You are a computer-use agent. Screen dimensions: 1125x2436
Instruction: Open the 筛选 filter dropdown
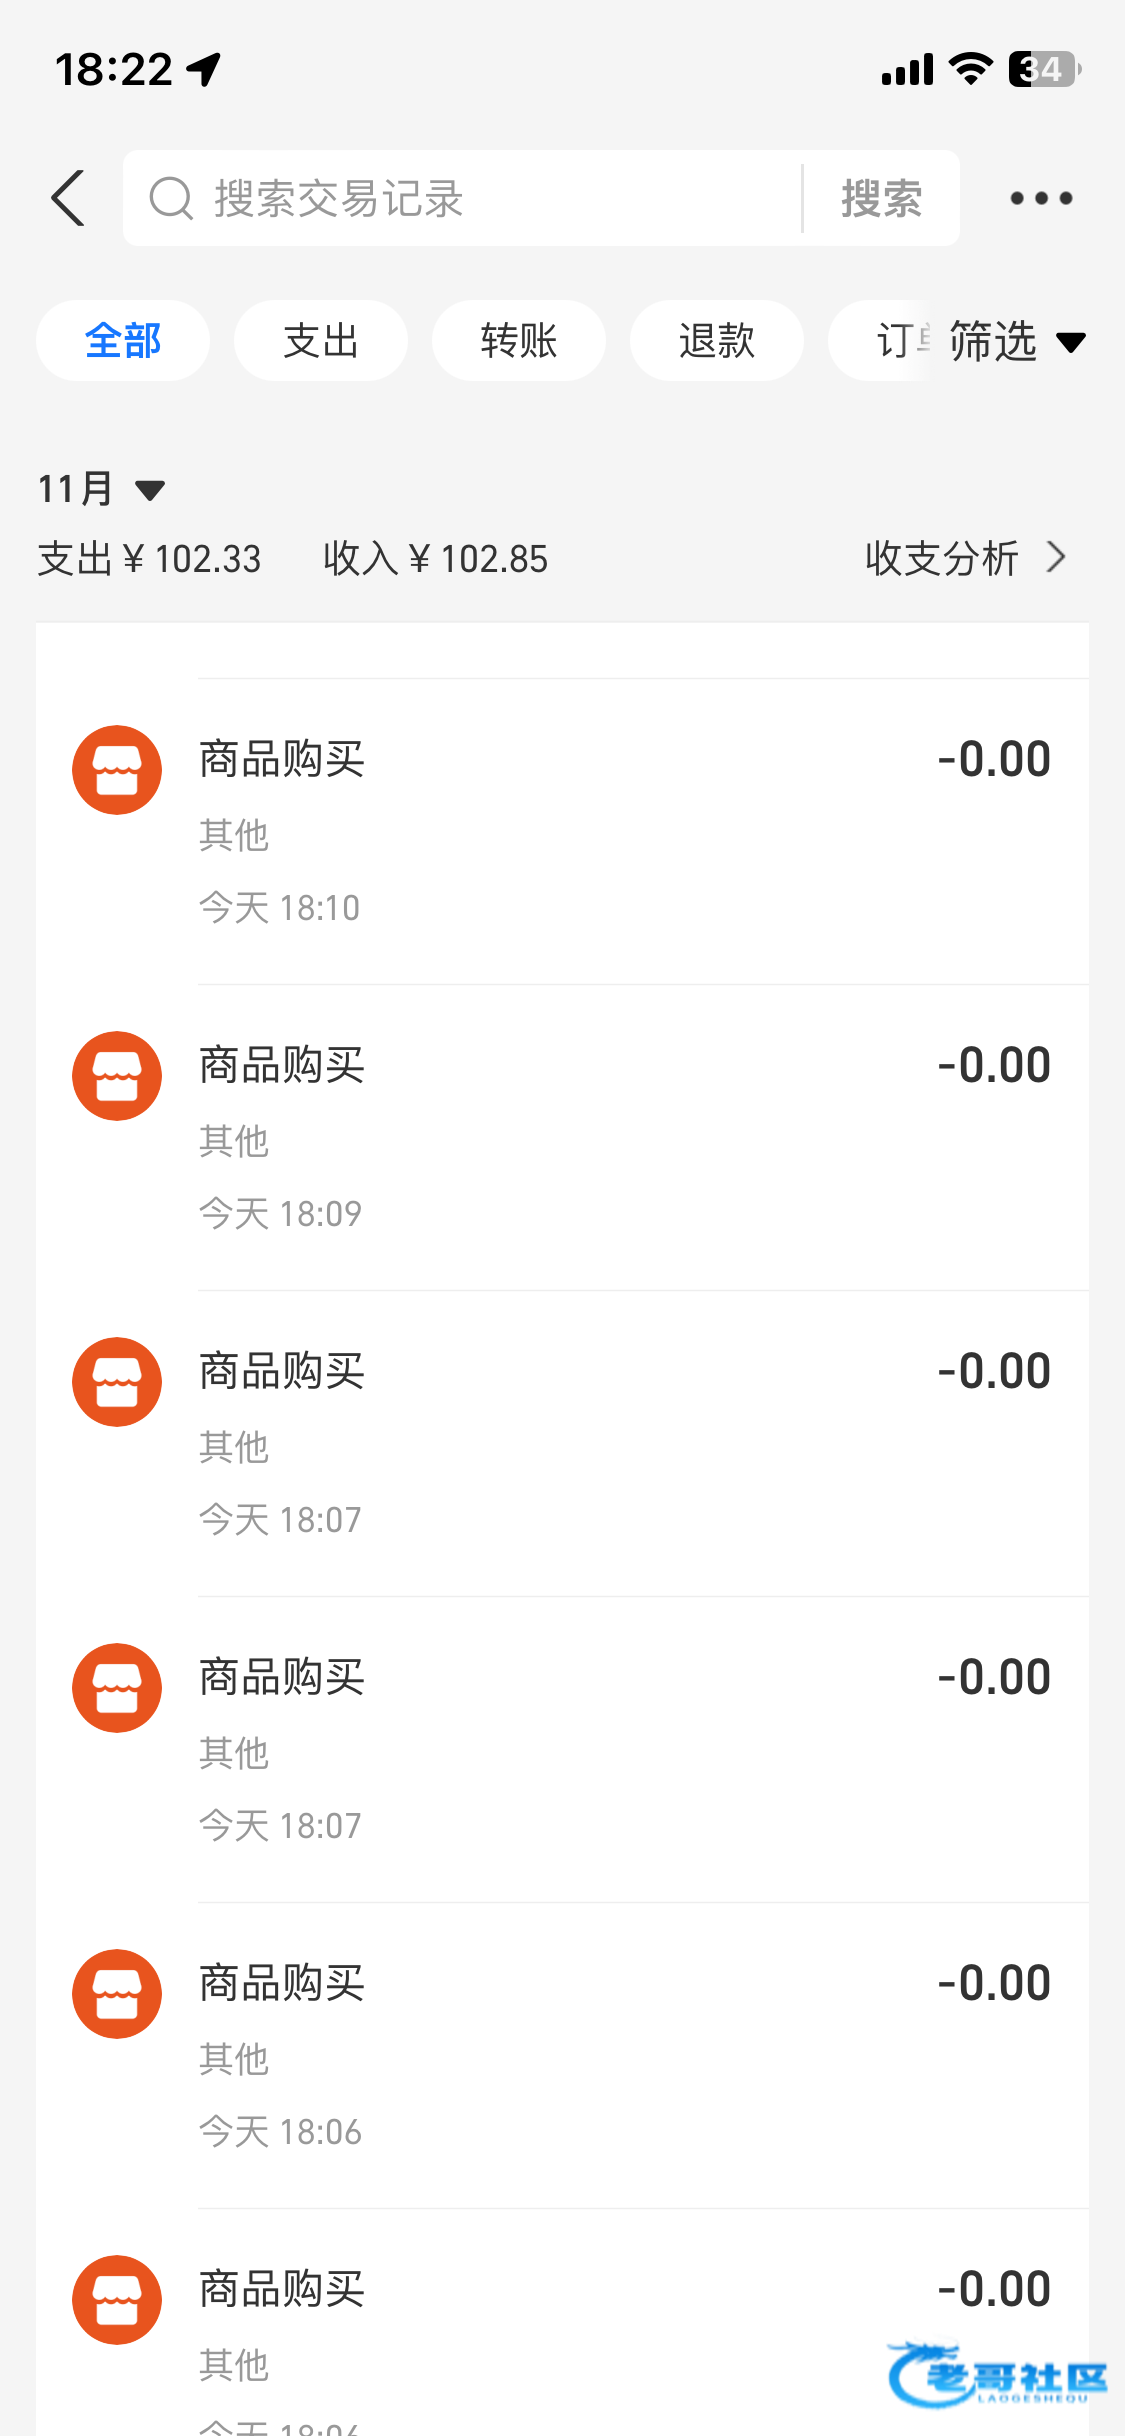1015,341
